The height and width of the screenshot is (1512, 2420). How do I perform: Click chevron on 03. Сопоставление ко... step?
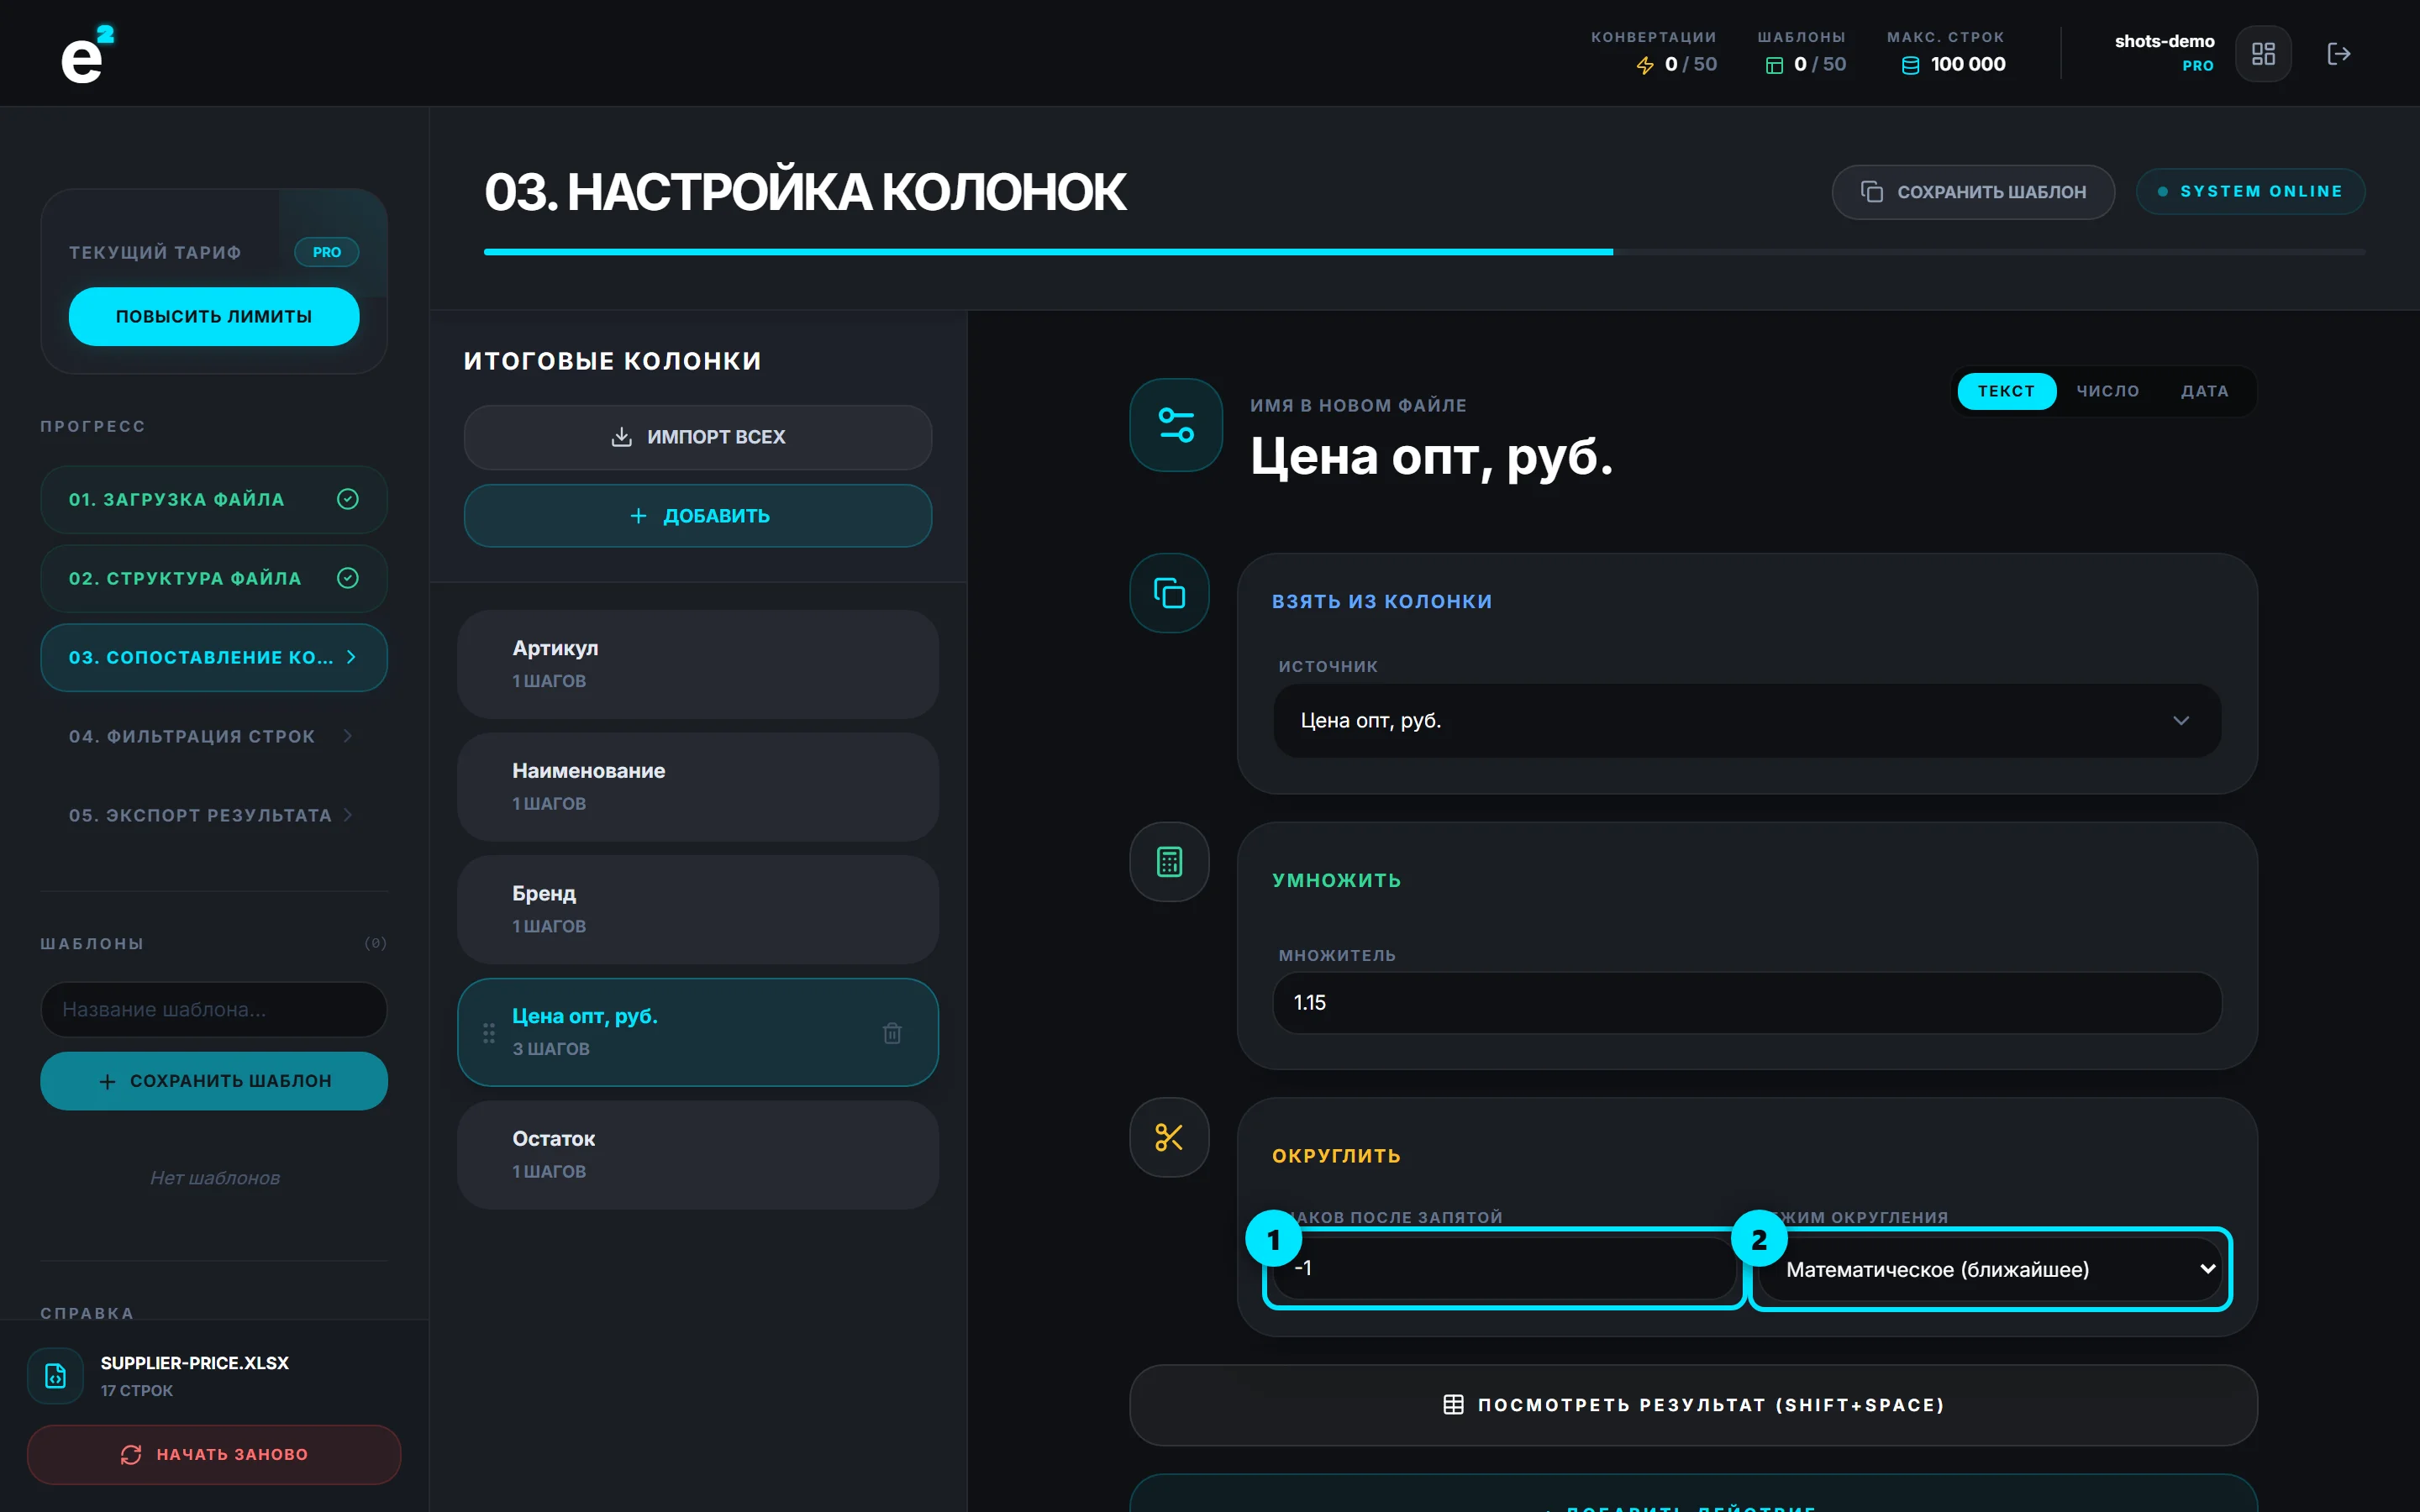pos(351,657)
